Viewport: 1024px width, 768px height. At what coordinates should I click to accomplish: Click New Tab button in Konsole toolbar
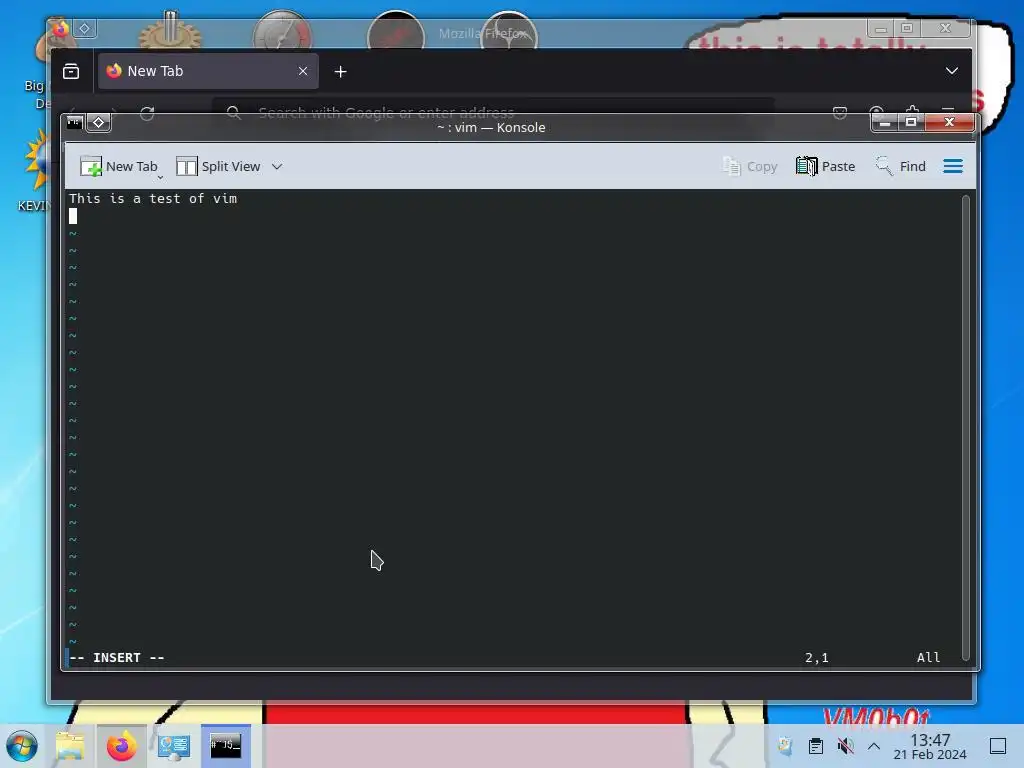tap(118, 167)
